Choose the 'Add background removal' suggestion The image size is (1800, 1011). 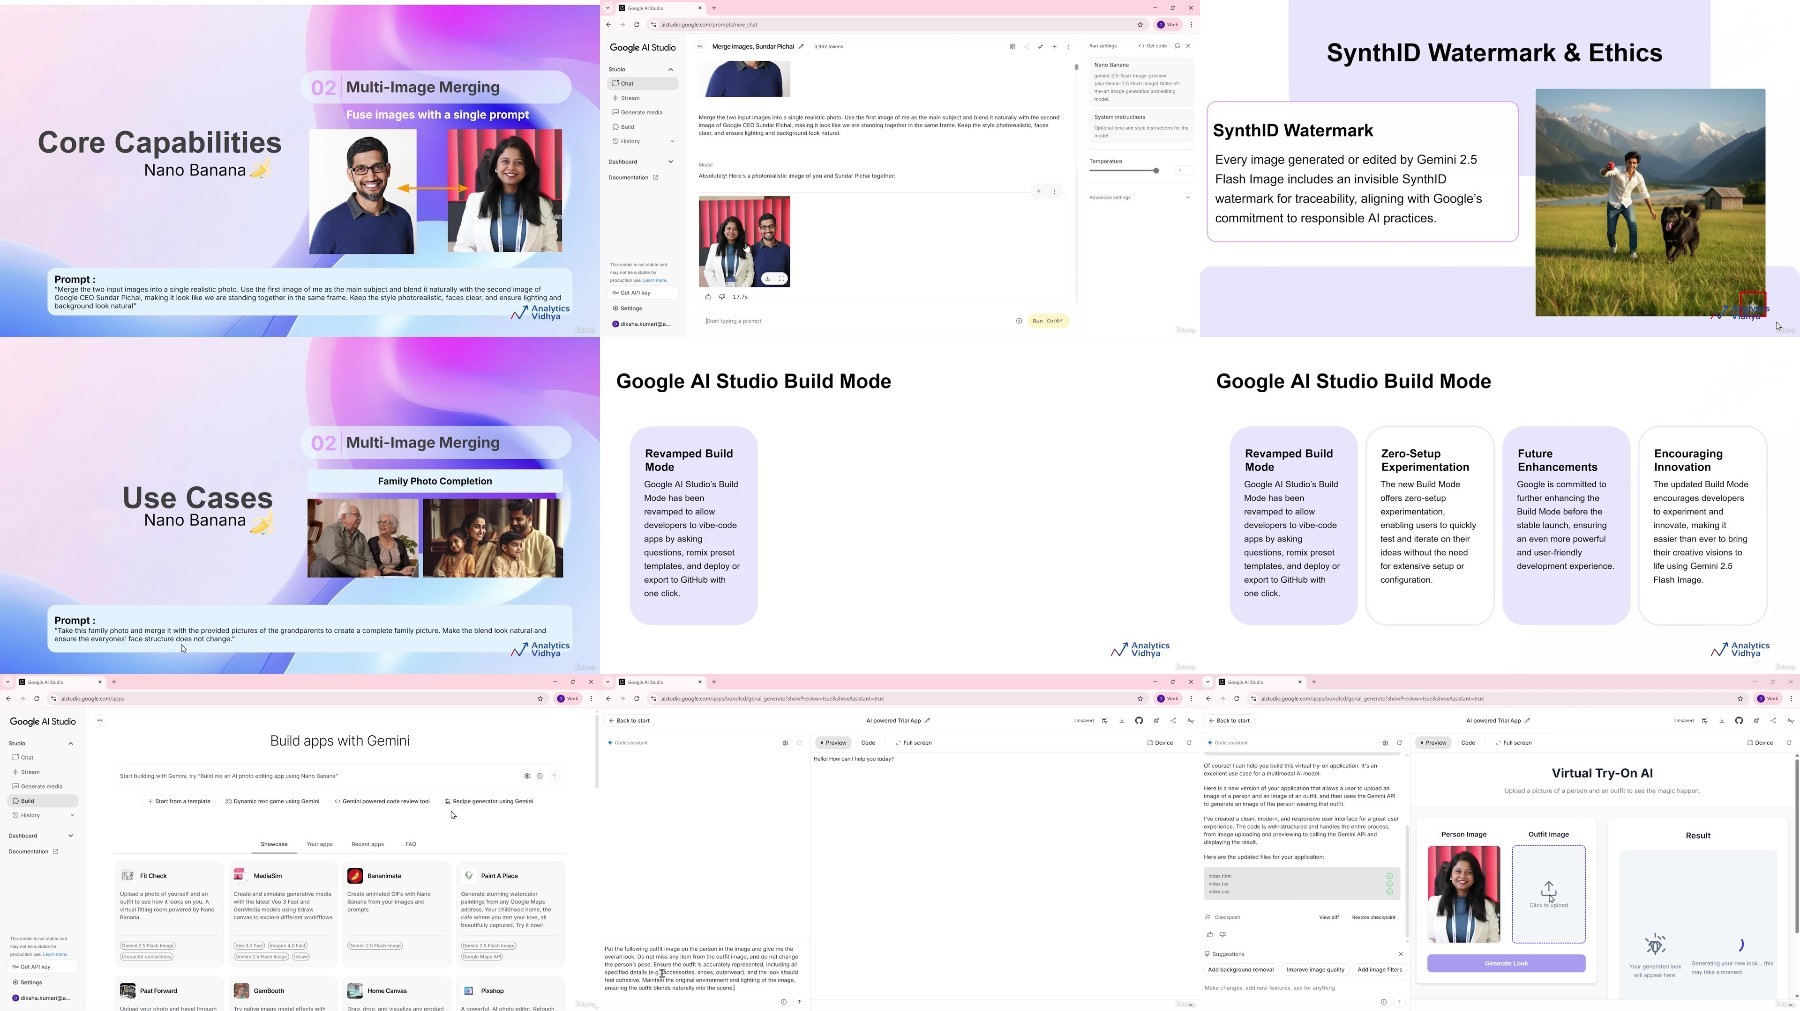point(1241,970)
